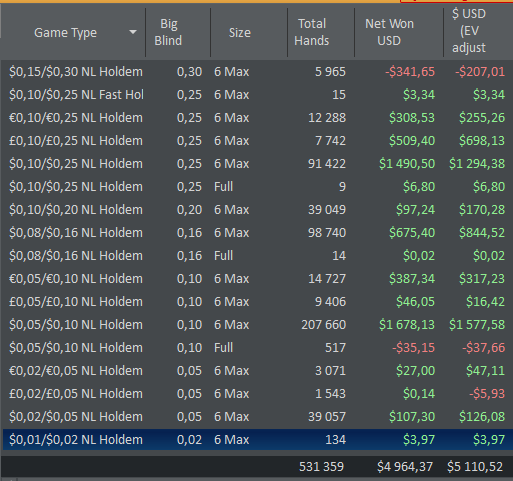Click the 531 359 total hands summary
This screenshot has height=481, width=513.
[x=321, y=467]
